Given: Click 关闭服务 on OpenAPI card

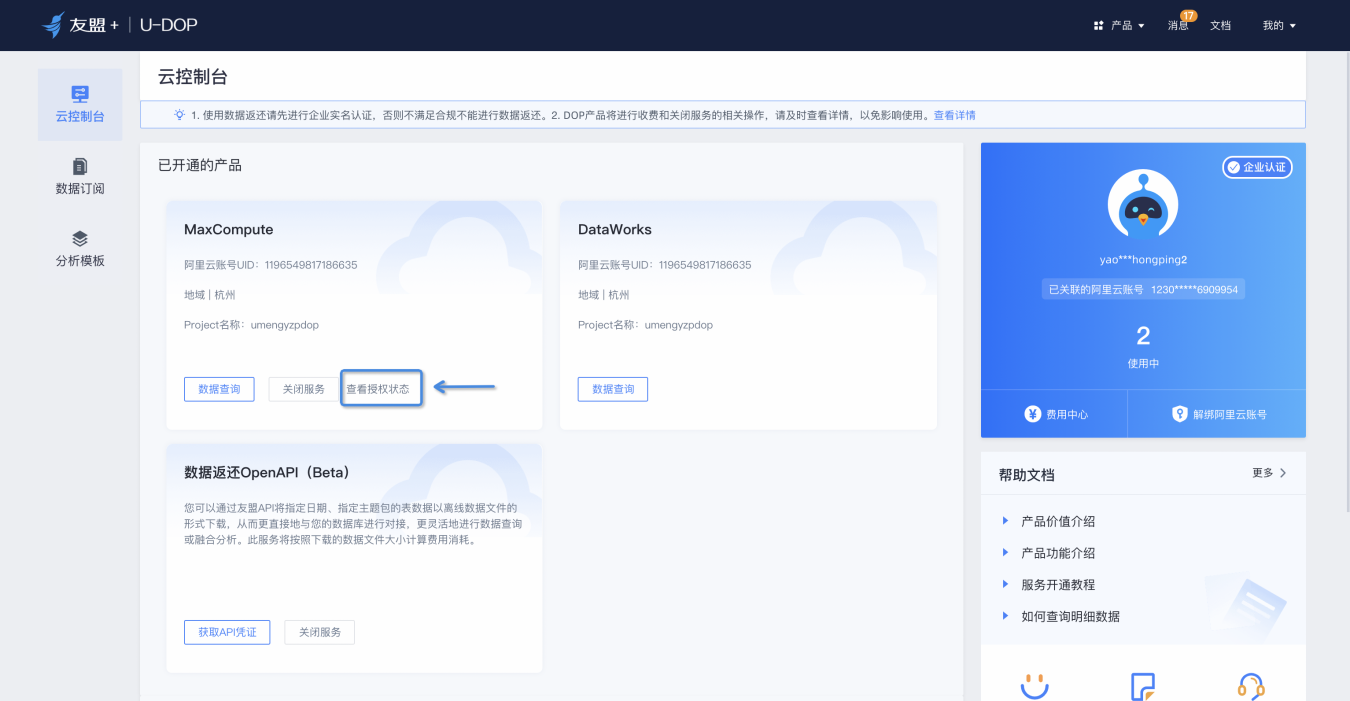Looking at the screenshot, I should [x=320, y=632].
